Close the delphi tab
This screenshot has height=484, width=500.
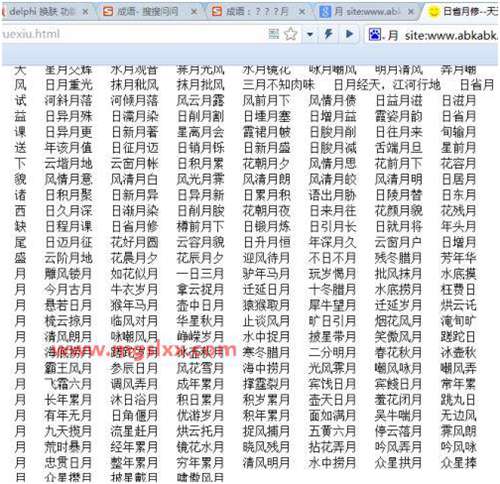pos(85,12)
